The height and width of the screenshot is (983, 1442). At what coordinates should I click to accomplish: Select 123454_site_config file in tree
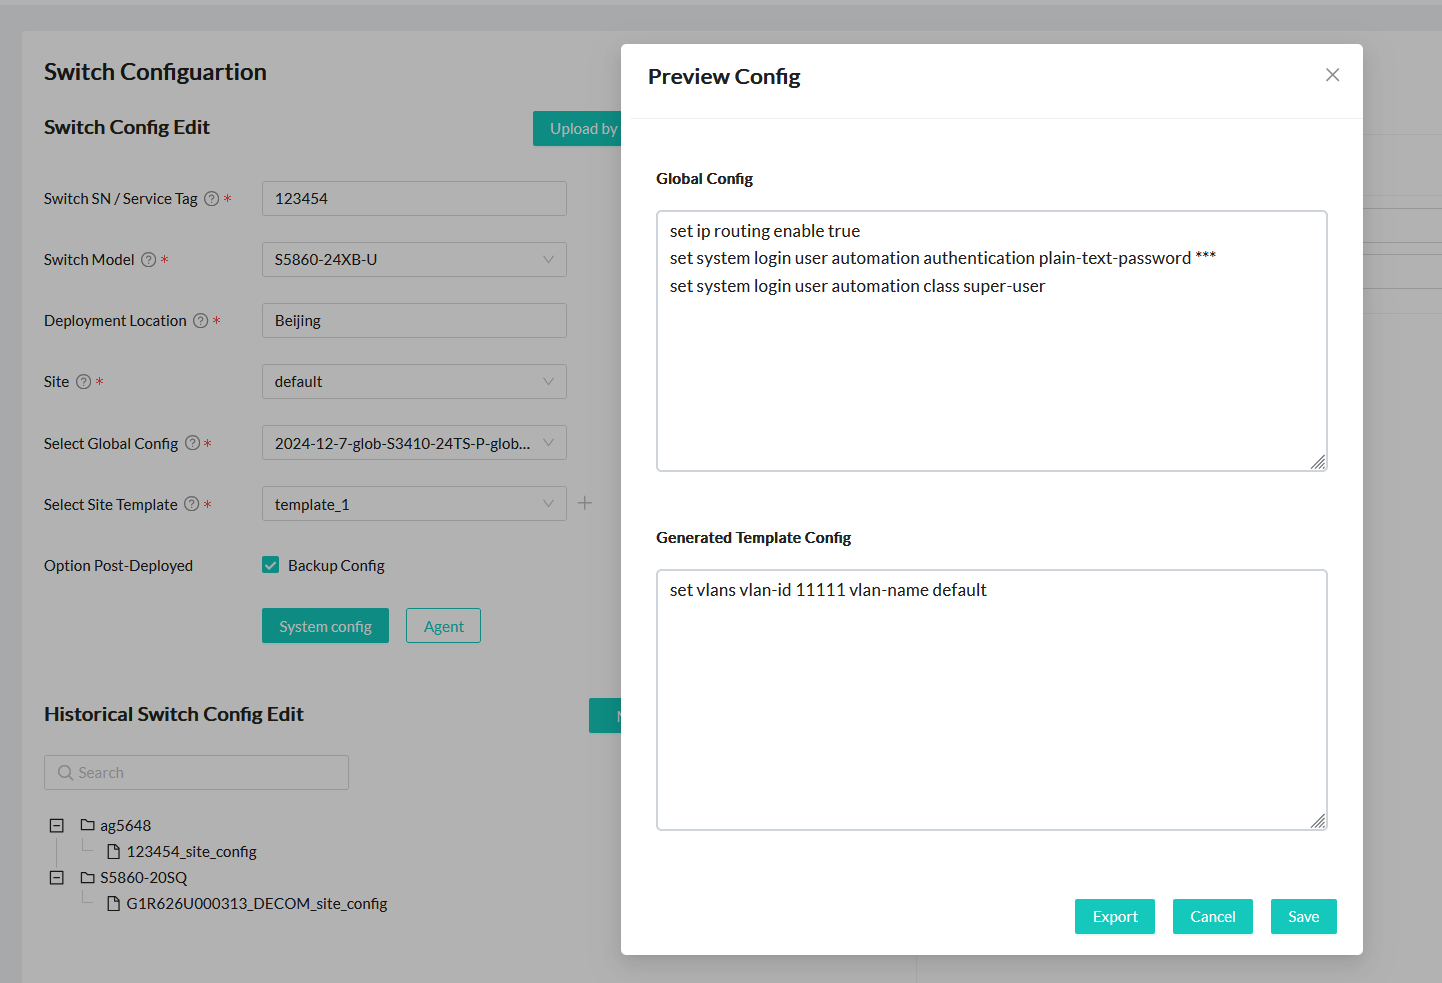191,852
